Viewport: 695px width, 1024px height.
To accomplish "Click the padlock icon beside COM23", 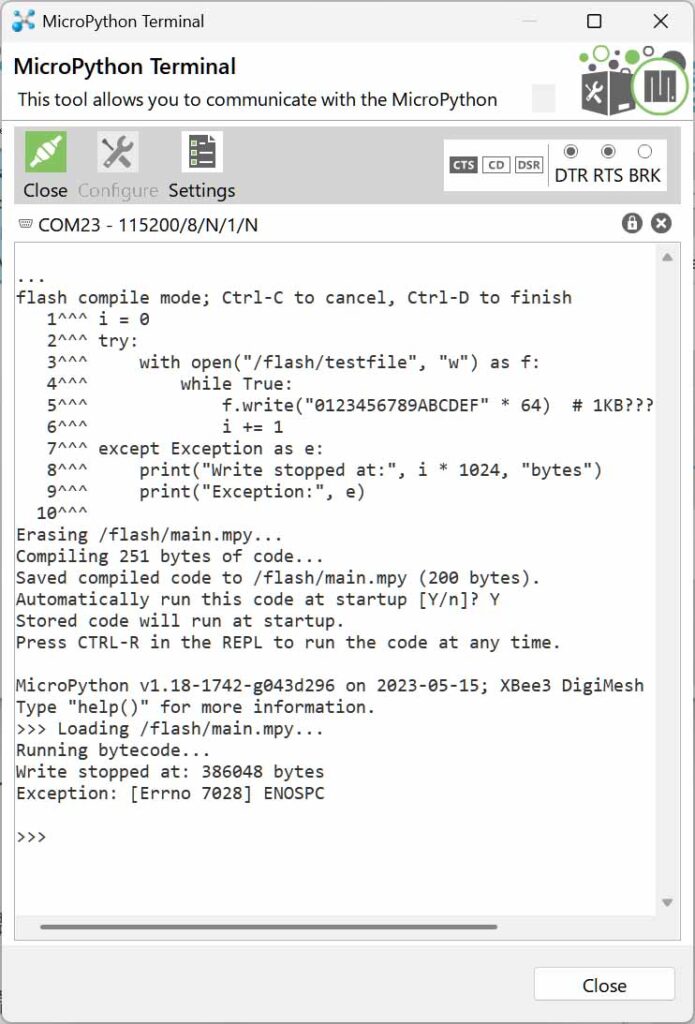I will [632, 224].
